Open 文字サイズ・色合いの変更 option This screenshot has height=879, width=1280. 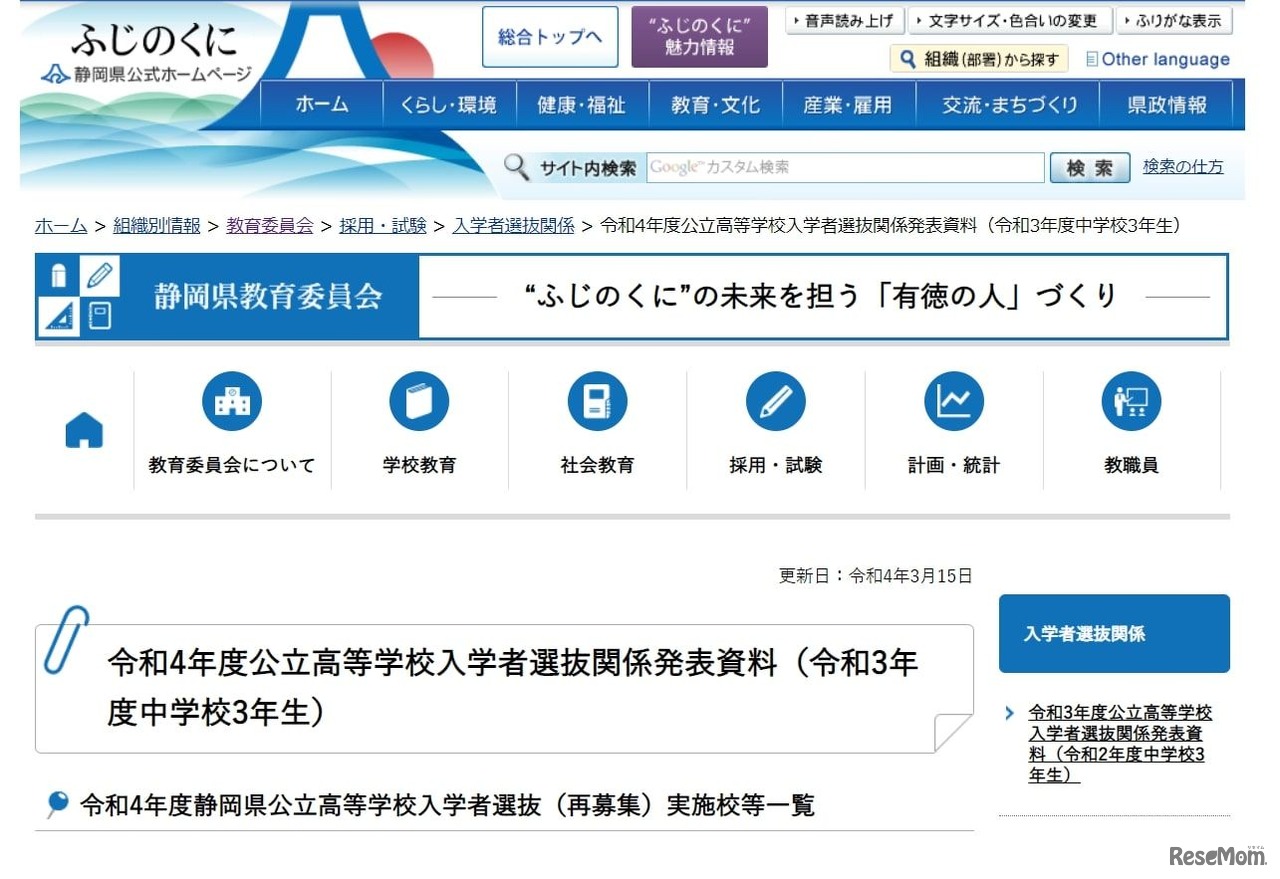click(x=1009, y=21)
